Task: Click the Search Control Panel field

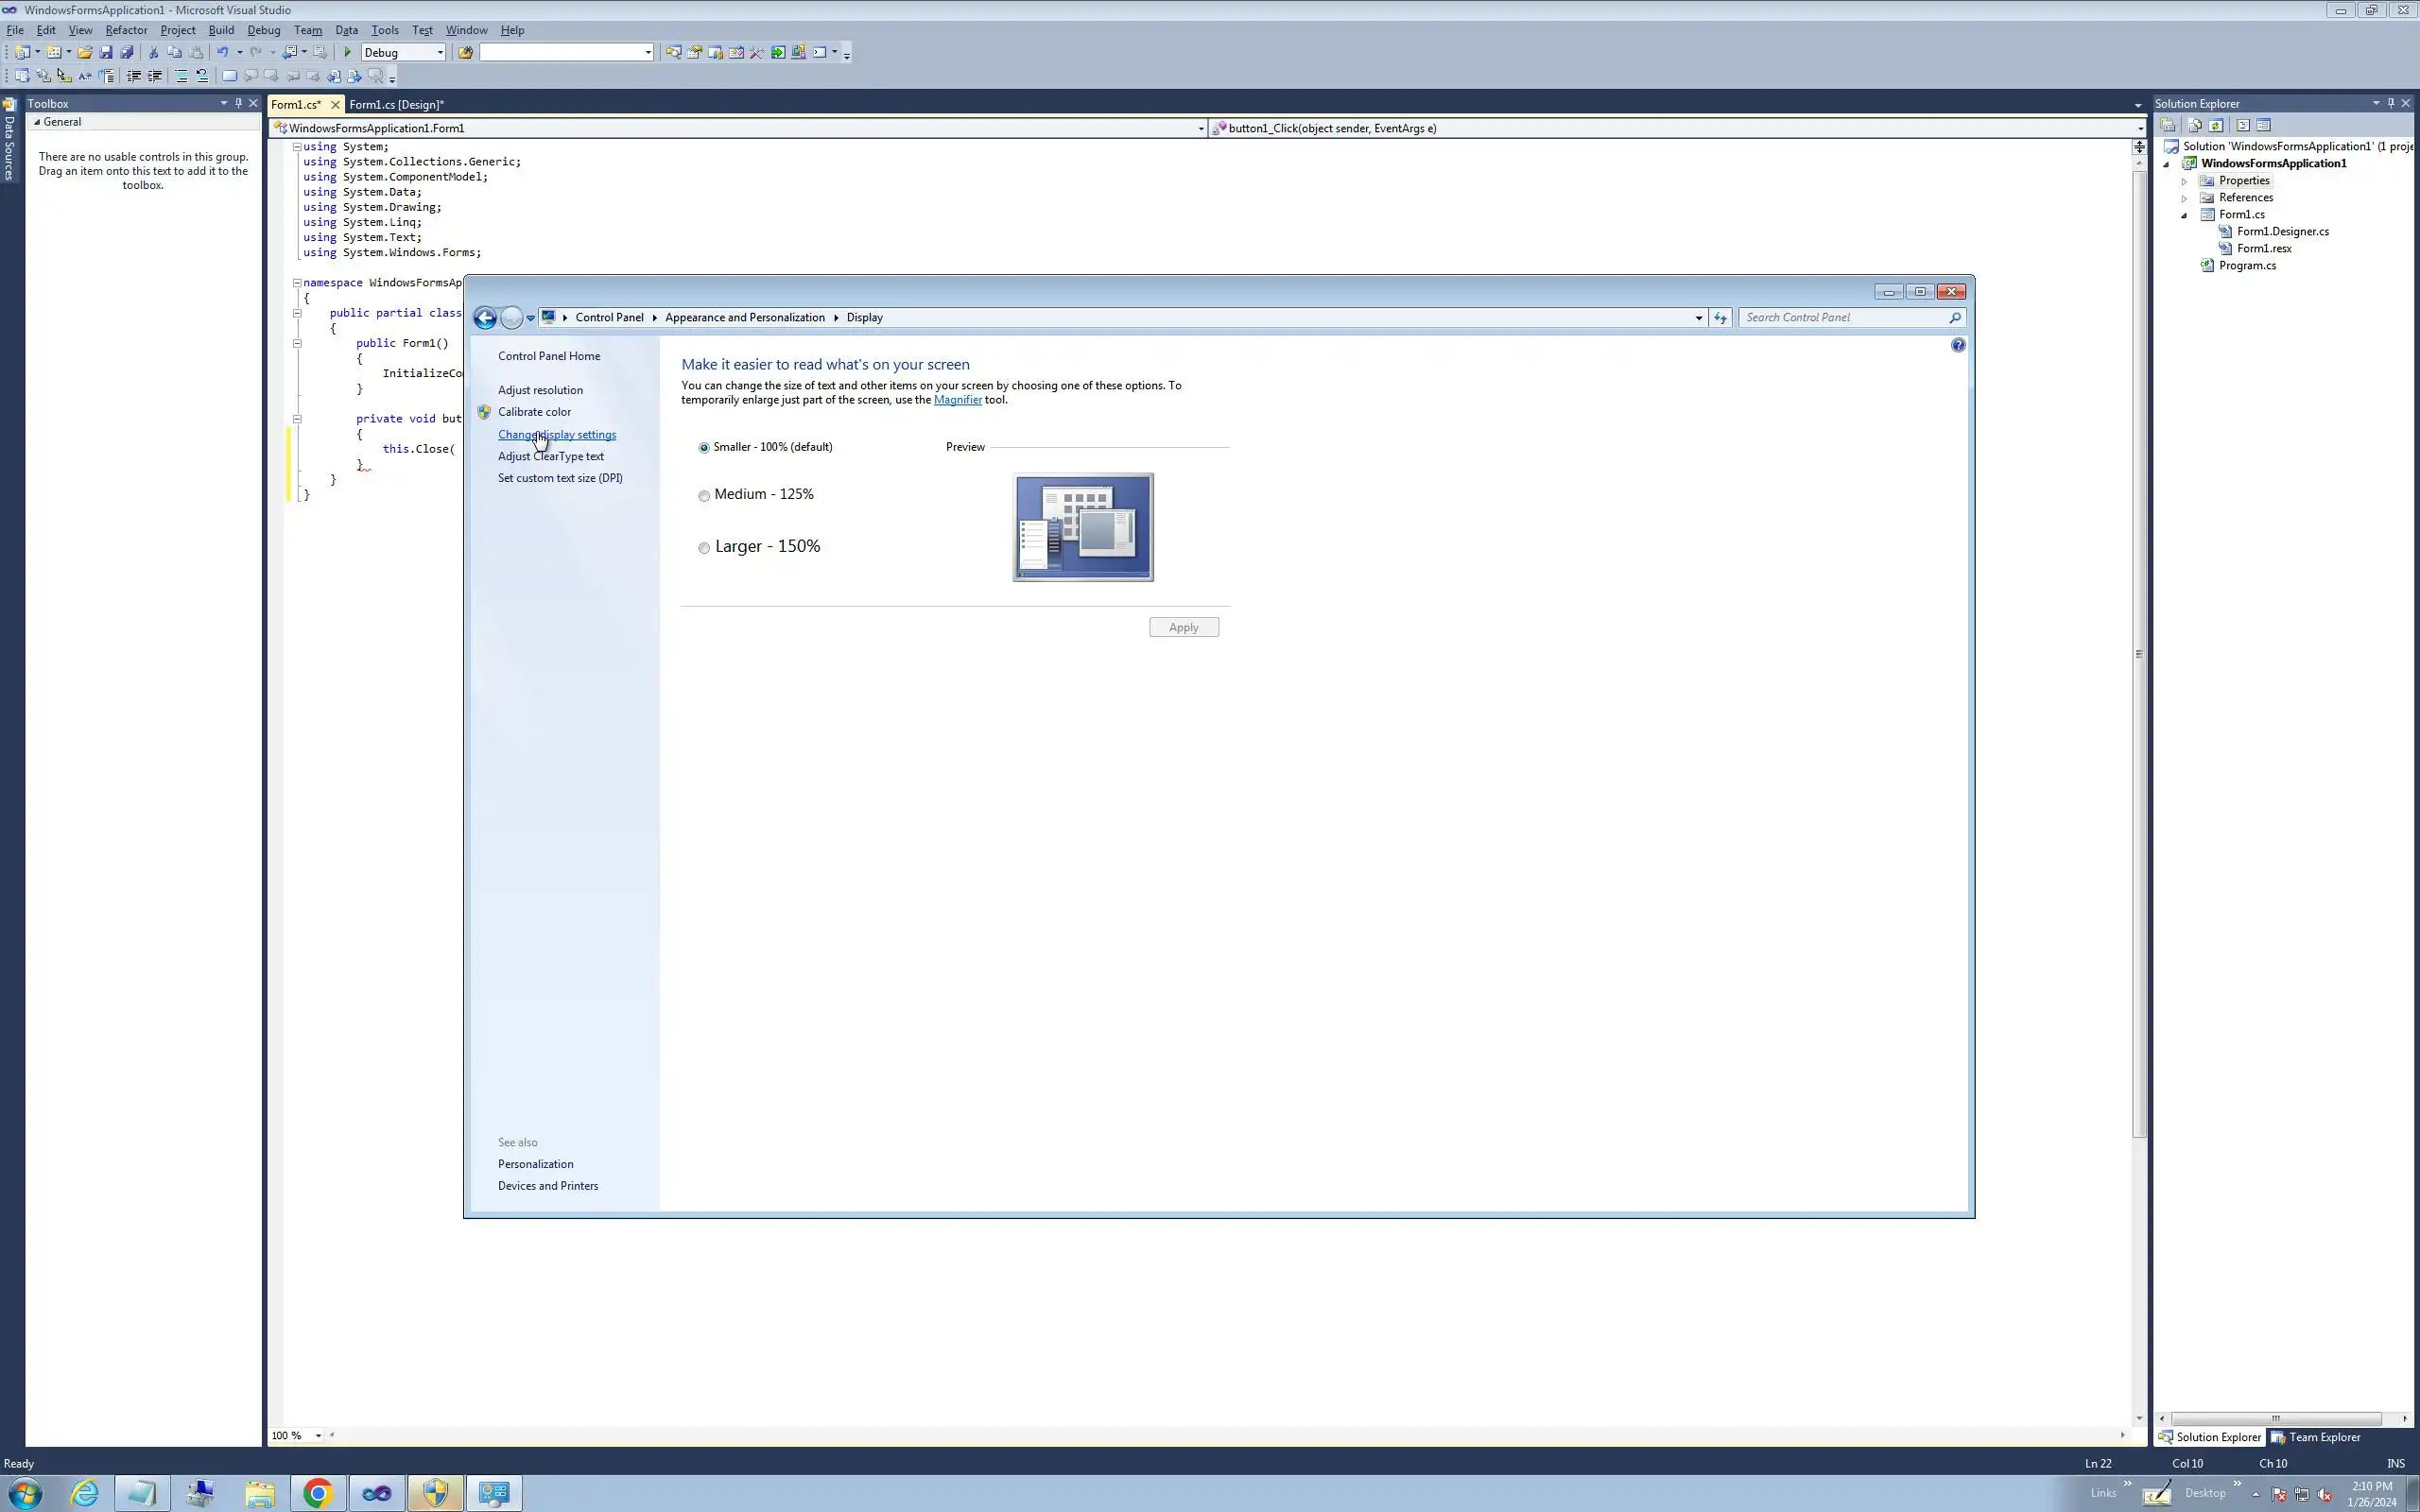Action: pos(1843,317)
